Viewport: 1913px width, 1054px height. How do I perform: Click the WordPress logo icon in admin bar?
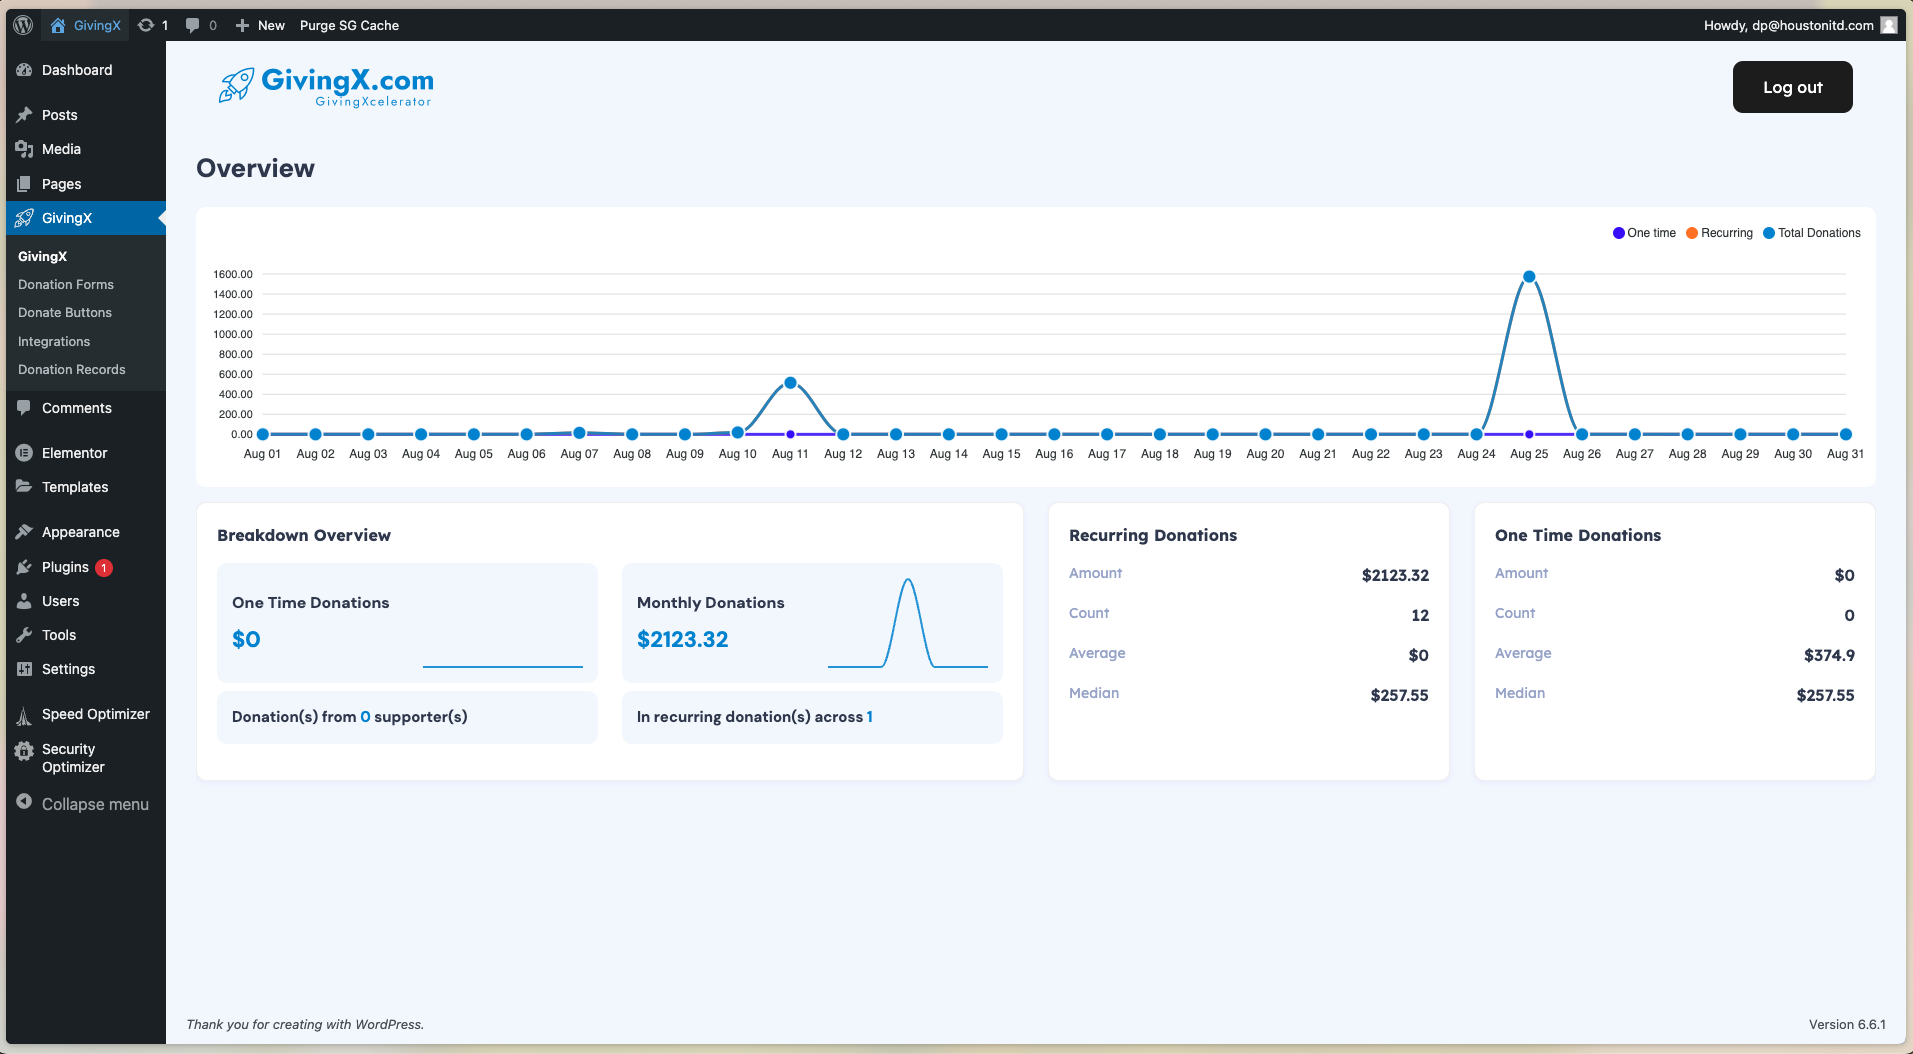click(x=23, y=25)
